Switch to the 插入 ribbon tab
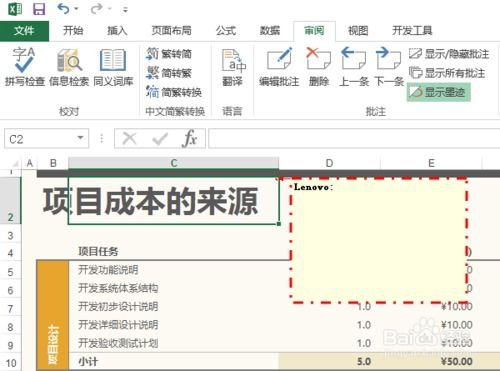The height and width of the screenshot is (371, 500). (117, 31)
